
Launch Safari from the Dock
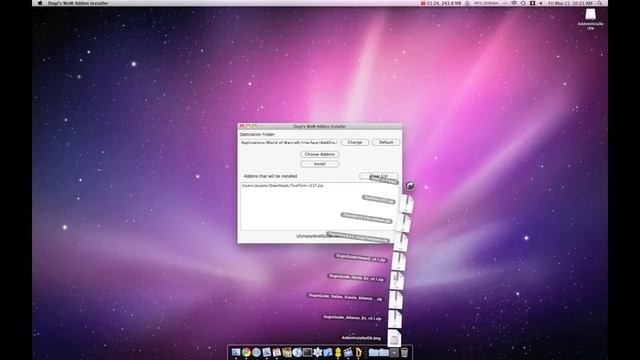(x=256, y=352)
